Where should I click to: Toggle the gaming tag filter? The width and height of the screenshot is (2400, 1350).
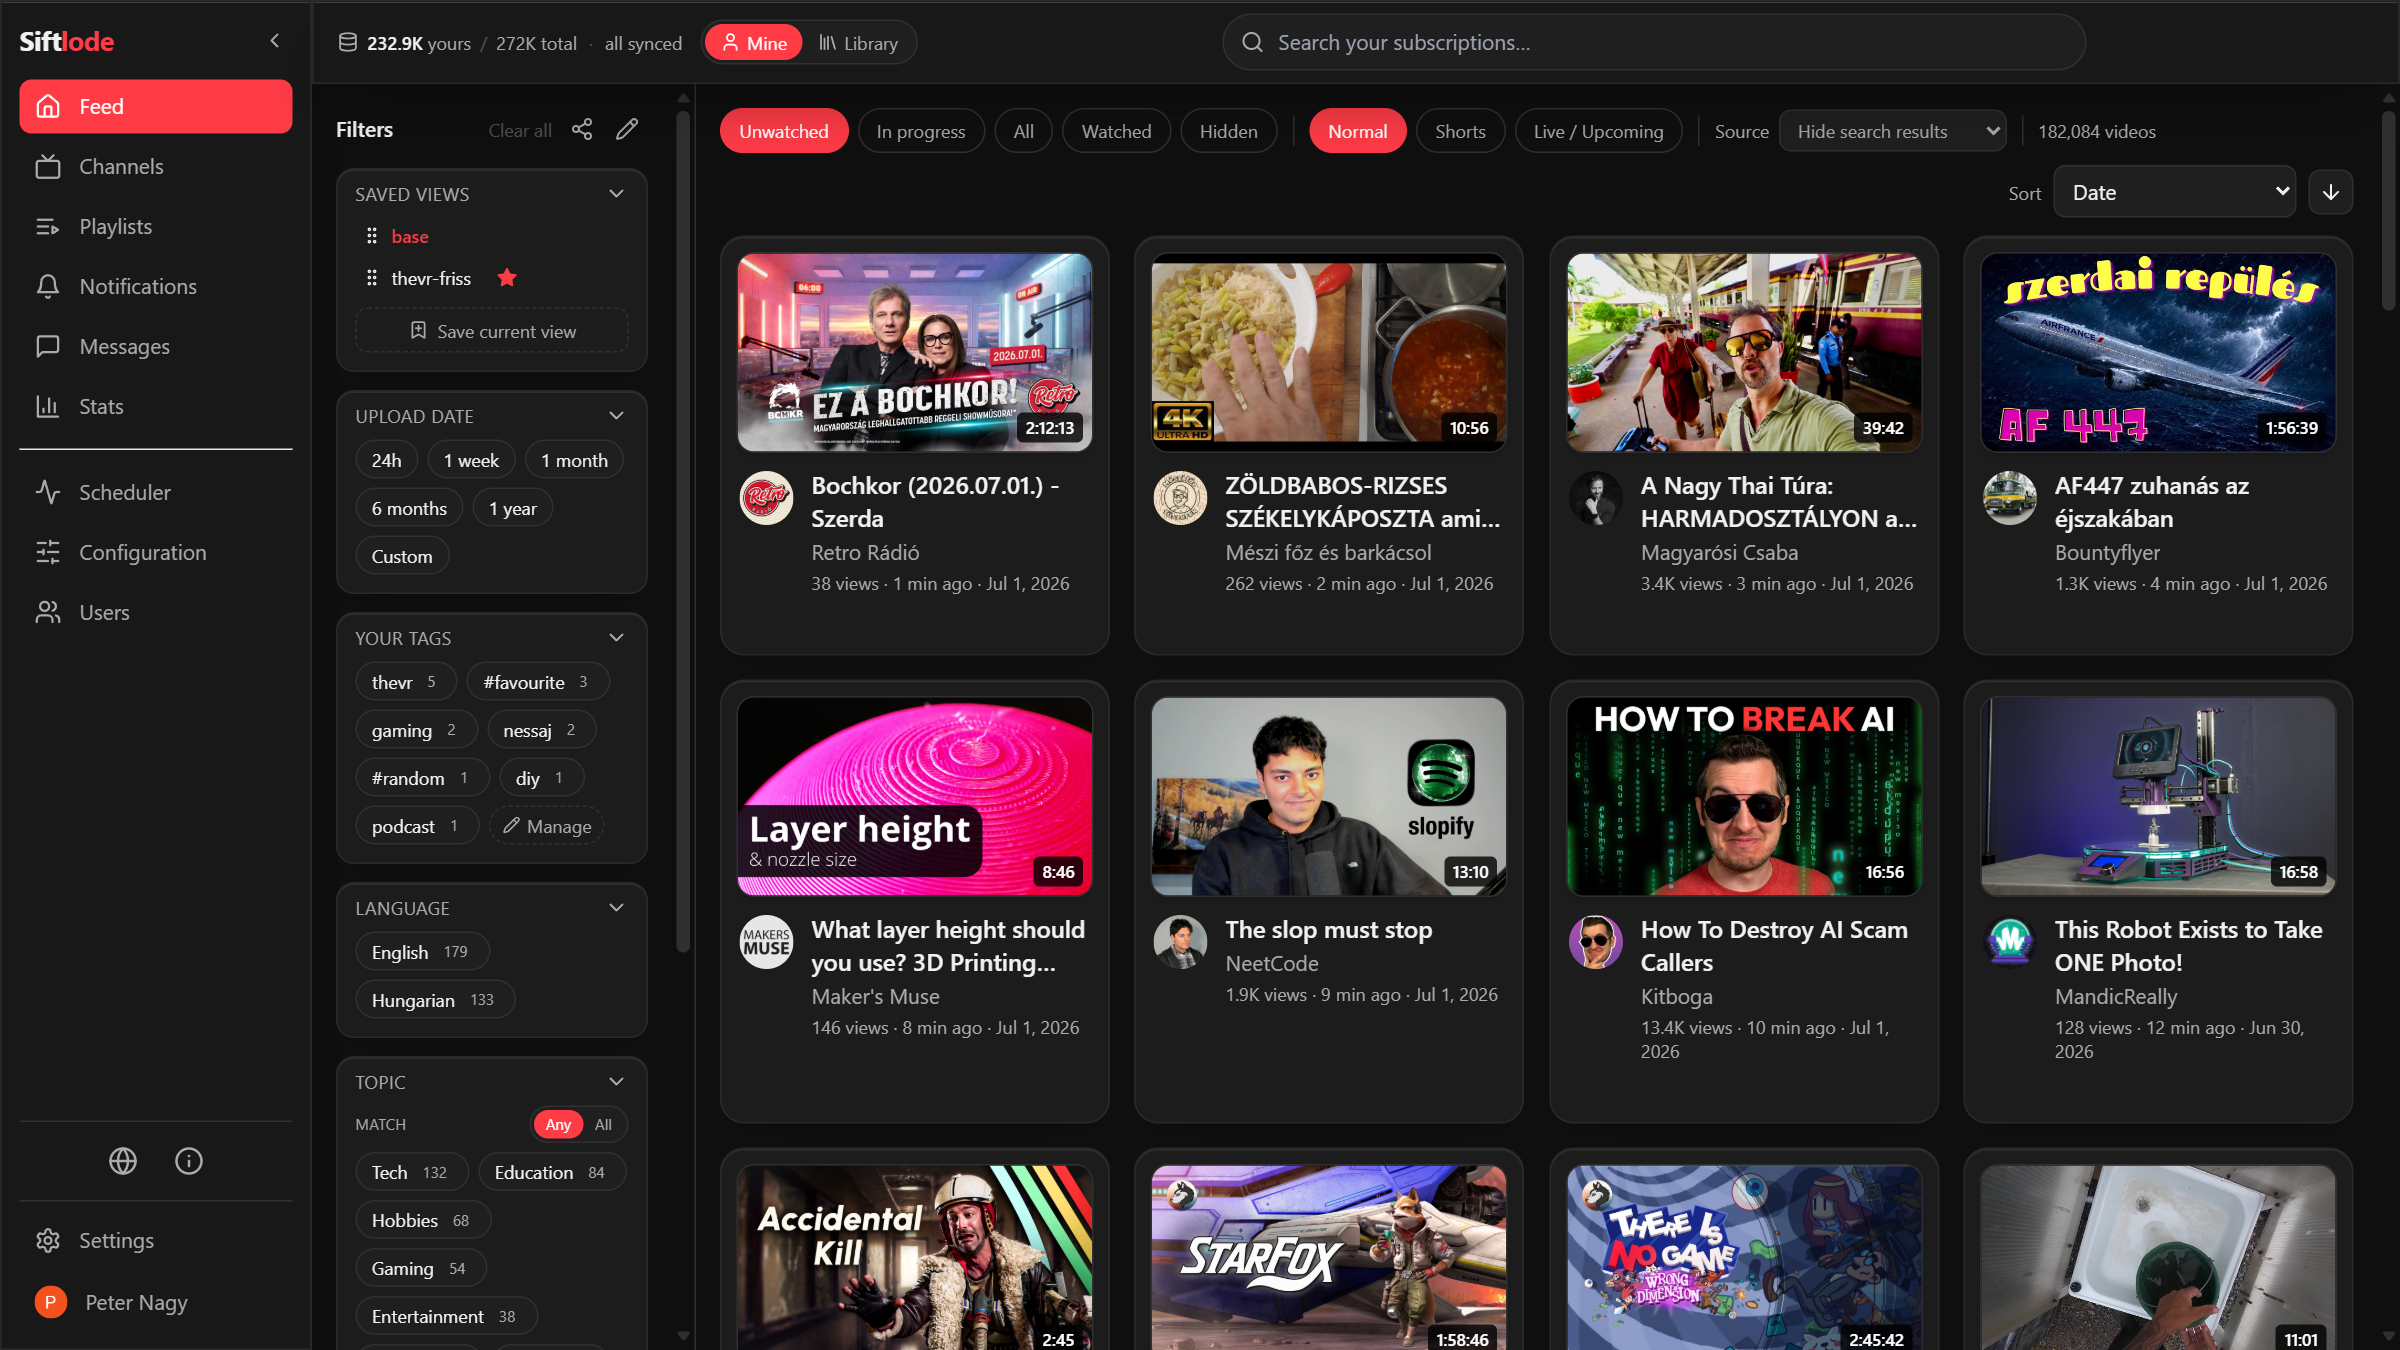tap(415, 730)
